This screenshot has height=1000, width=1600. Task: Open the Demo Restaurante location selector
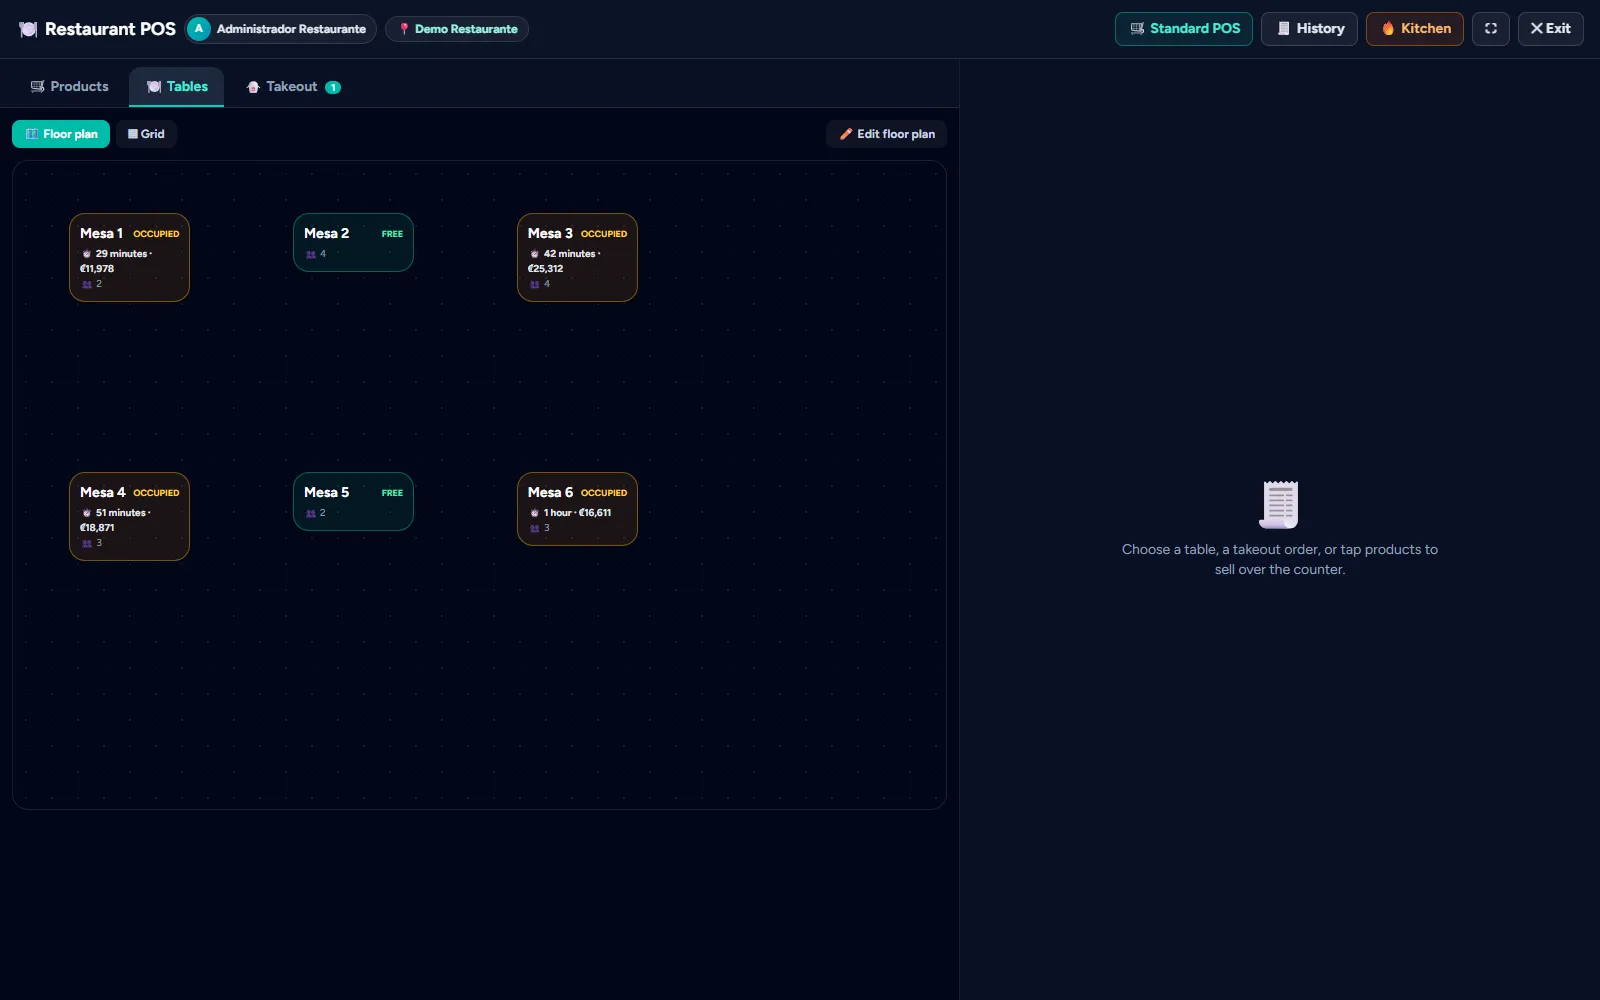pyautogui.click(x=457, y=29)
